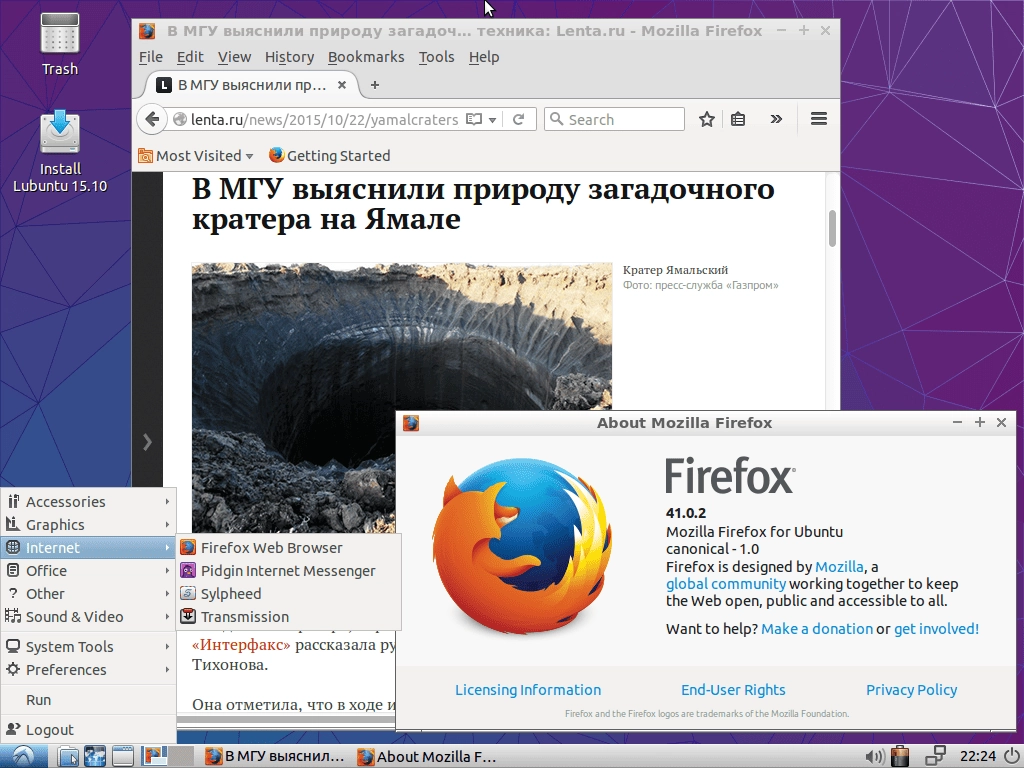The width and height of the screenshot is (1024, 768).
Task: Go back with the Firefox back arrow
Action: (x=152, y=120)
